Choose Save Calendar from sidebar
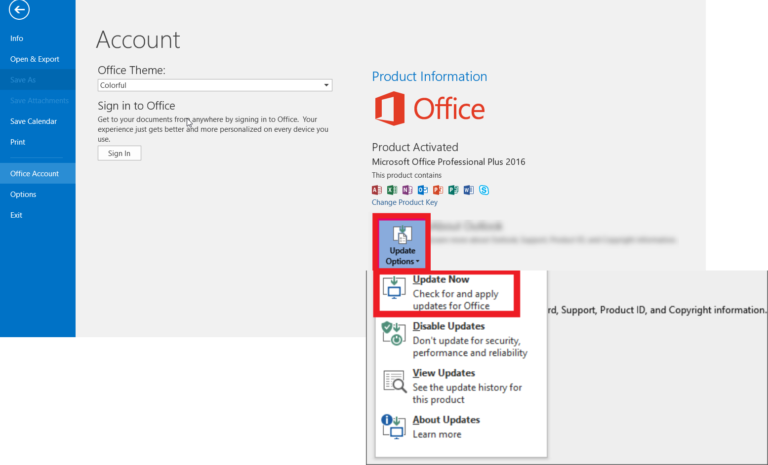 [33, 121]
